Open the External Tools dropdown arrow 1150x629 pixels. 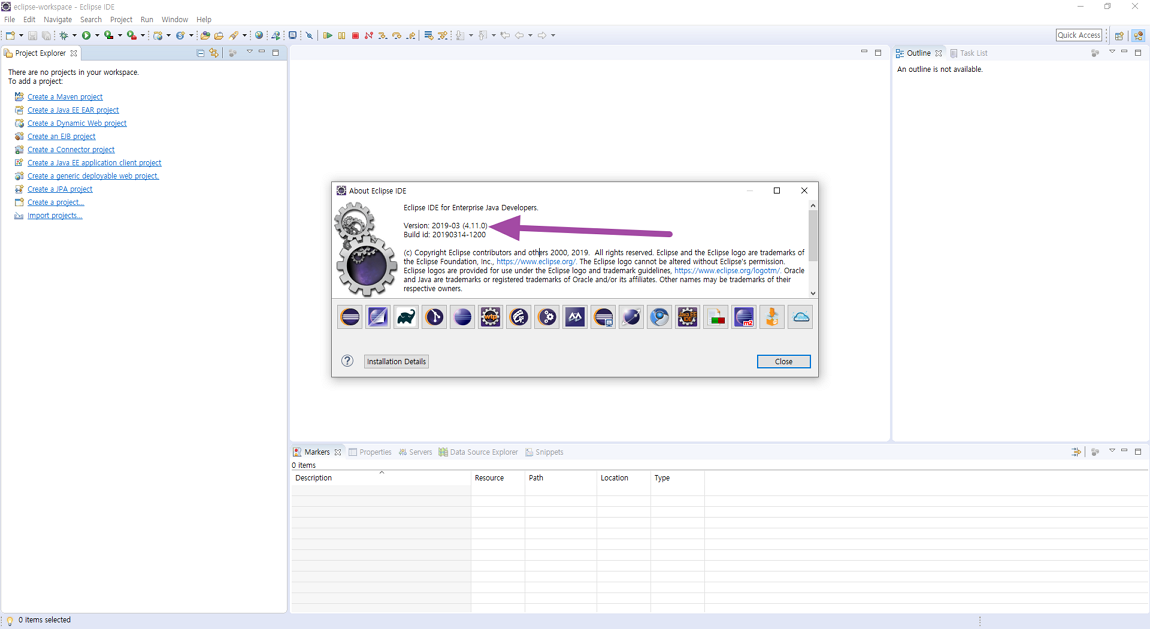click(x=142, y=35)
